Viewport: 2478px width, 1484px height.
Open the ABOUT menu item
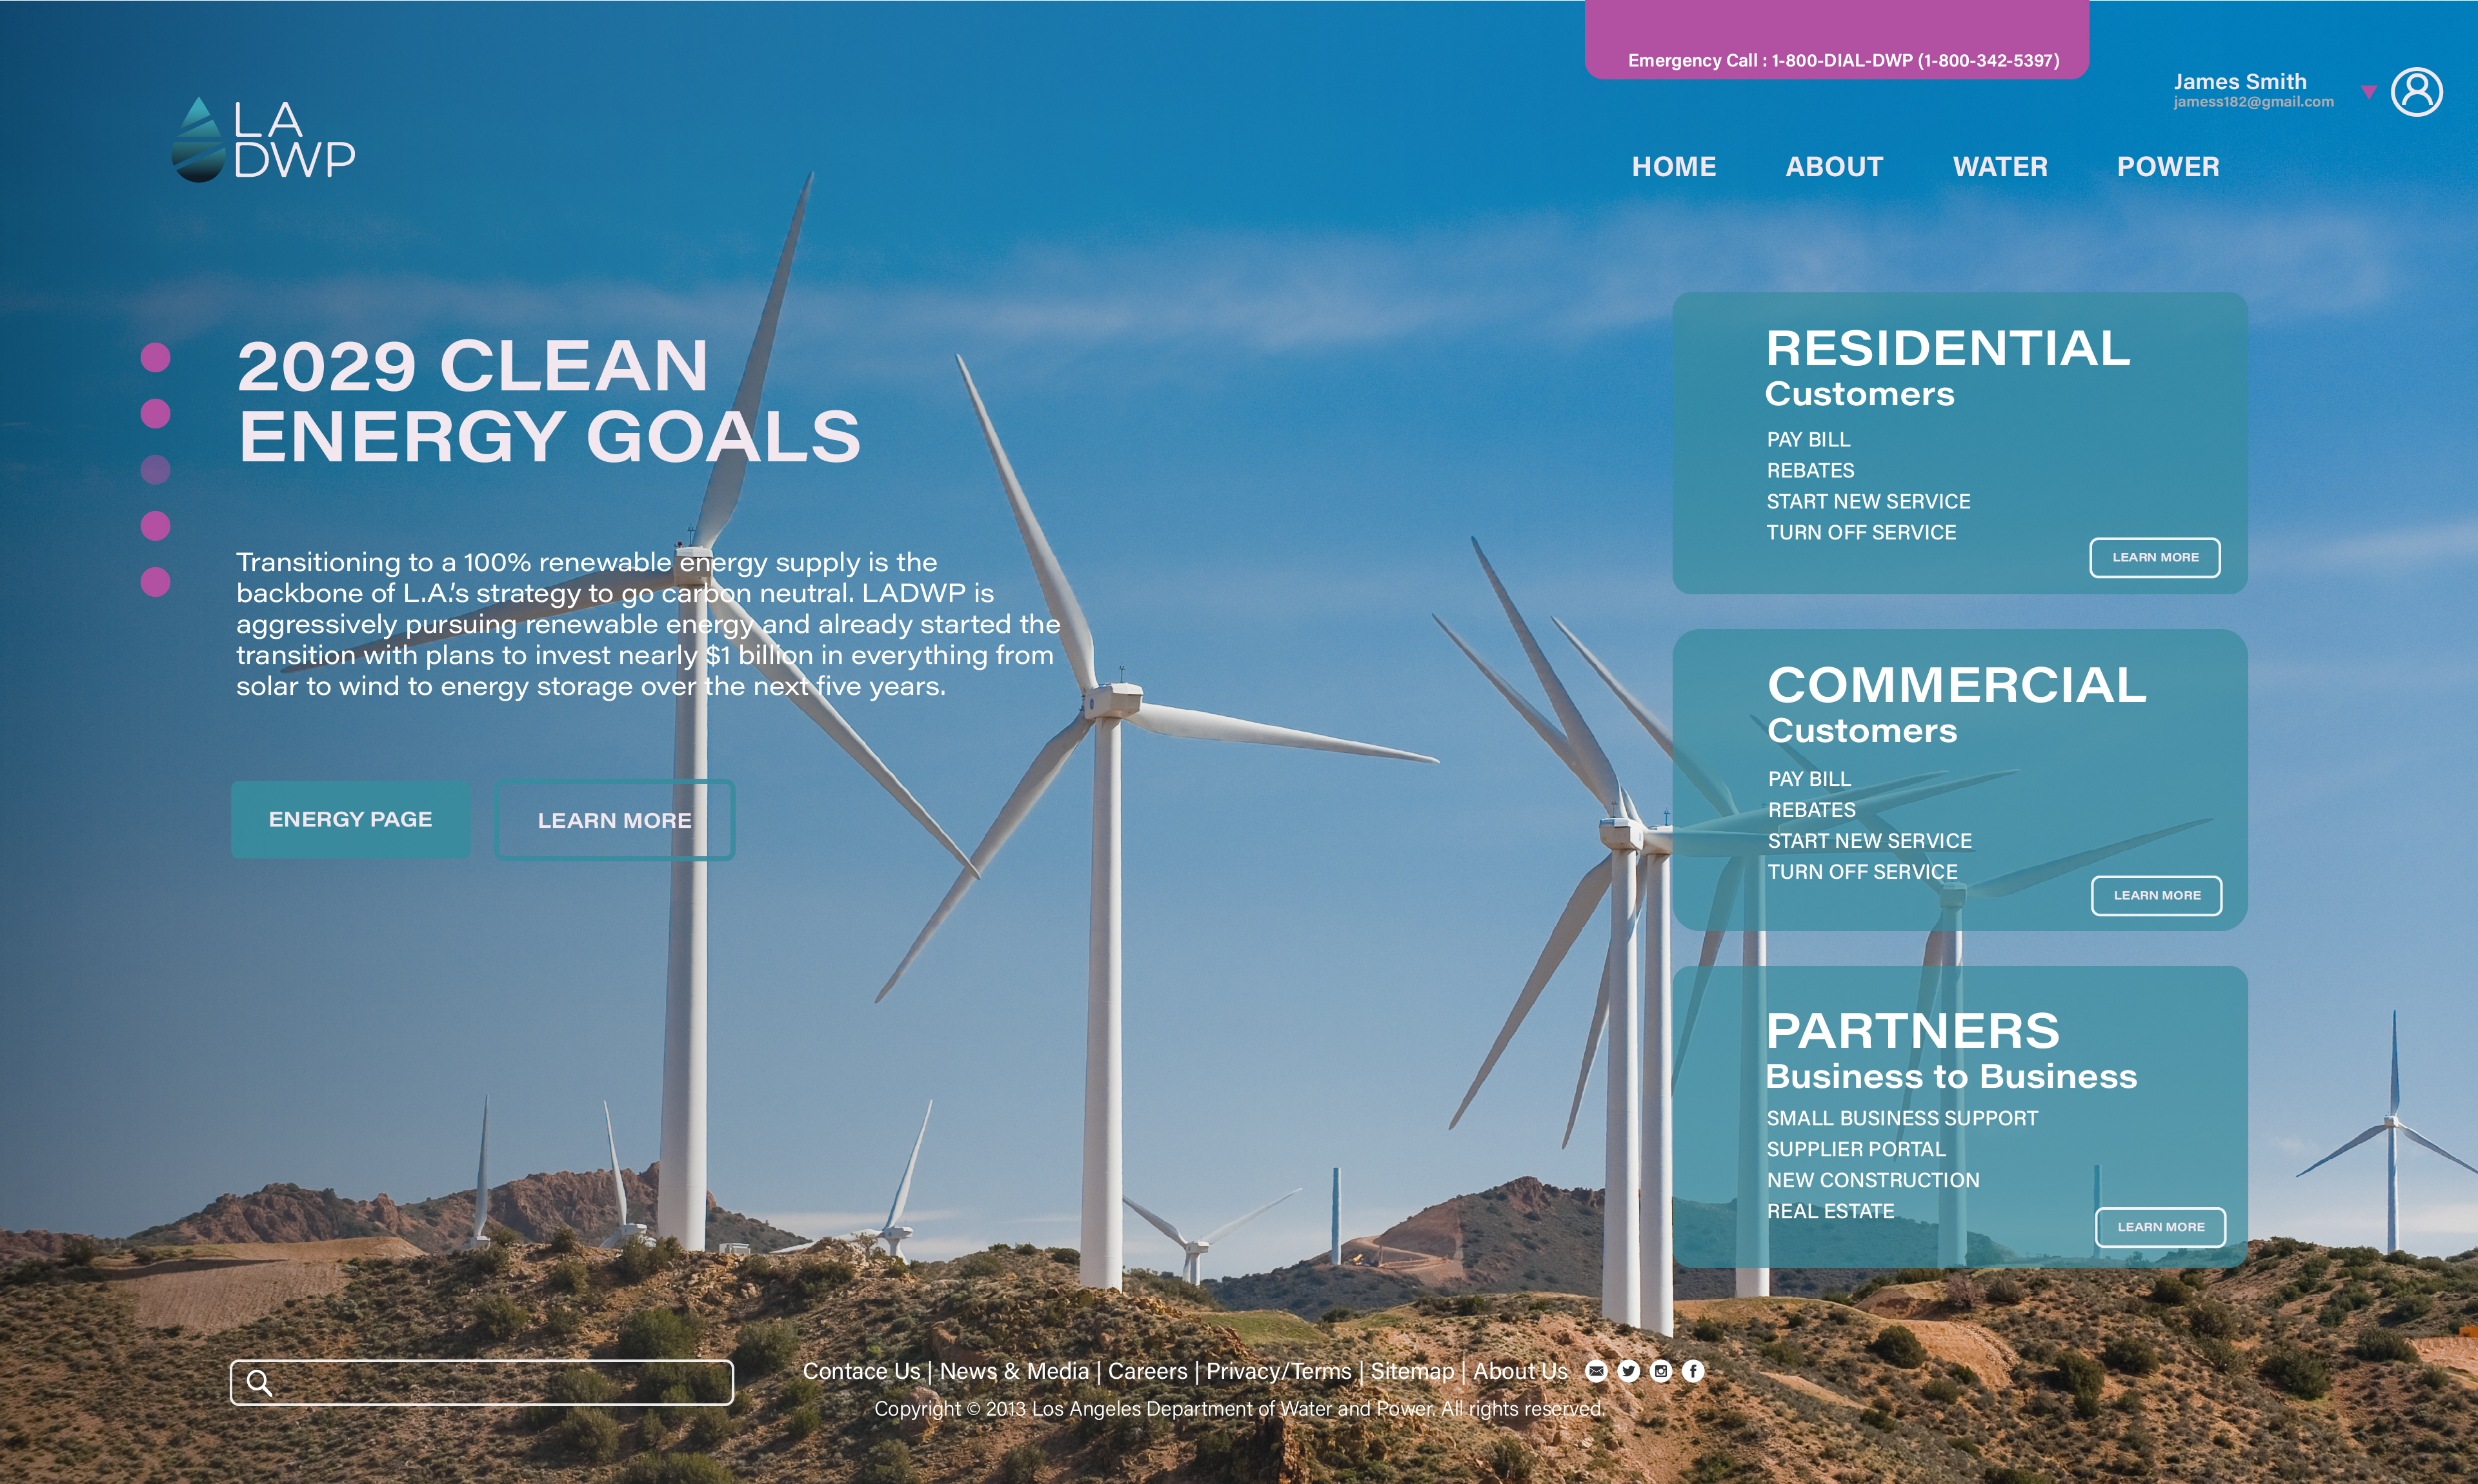pyautogui.click(x=1834, y=166)
